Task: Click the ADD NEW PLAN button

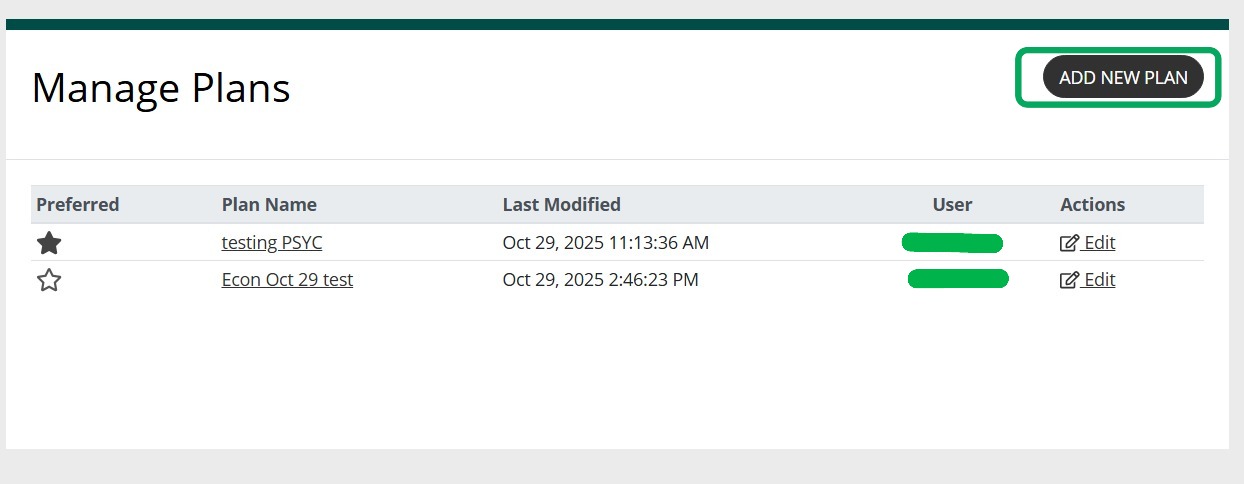Action: [x=1122, y=77]
